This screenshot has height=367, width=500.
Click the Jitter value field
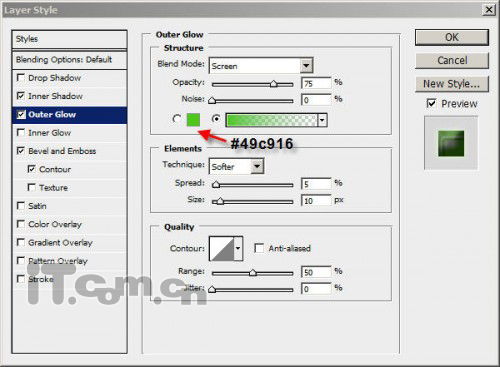point(316,289)
